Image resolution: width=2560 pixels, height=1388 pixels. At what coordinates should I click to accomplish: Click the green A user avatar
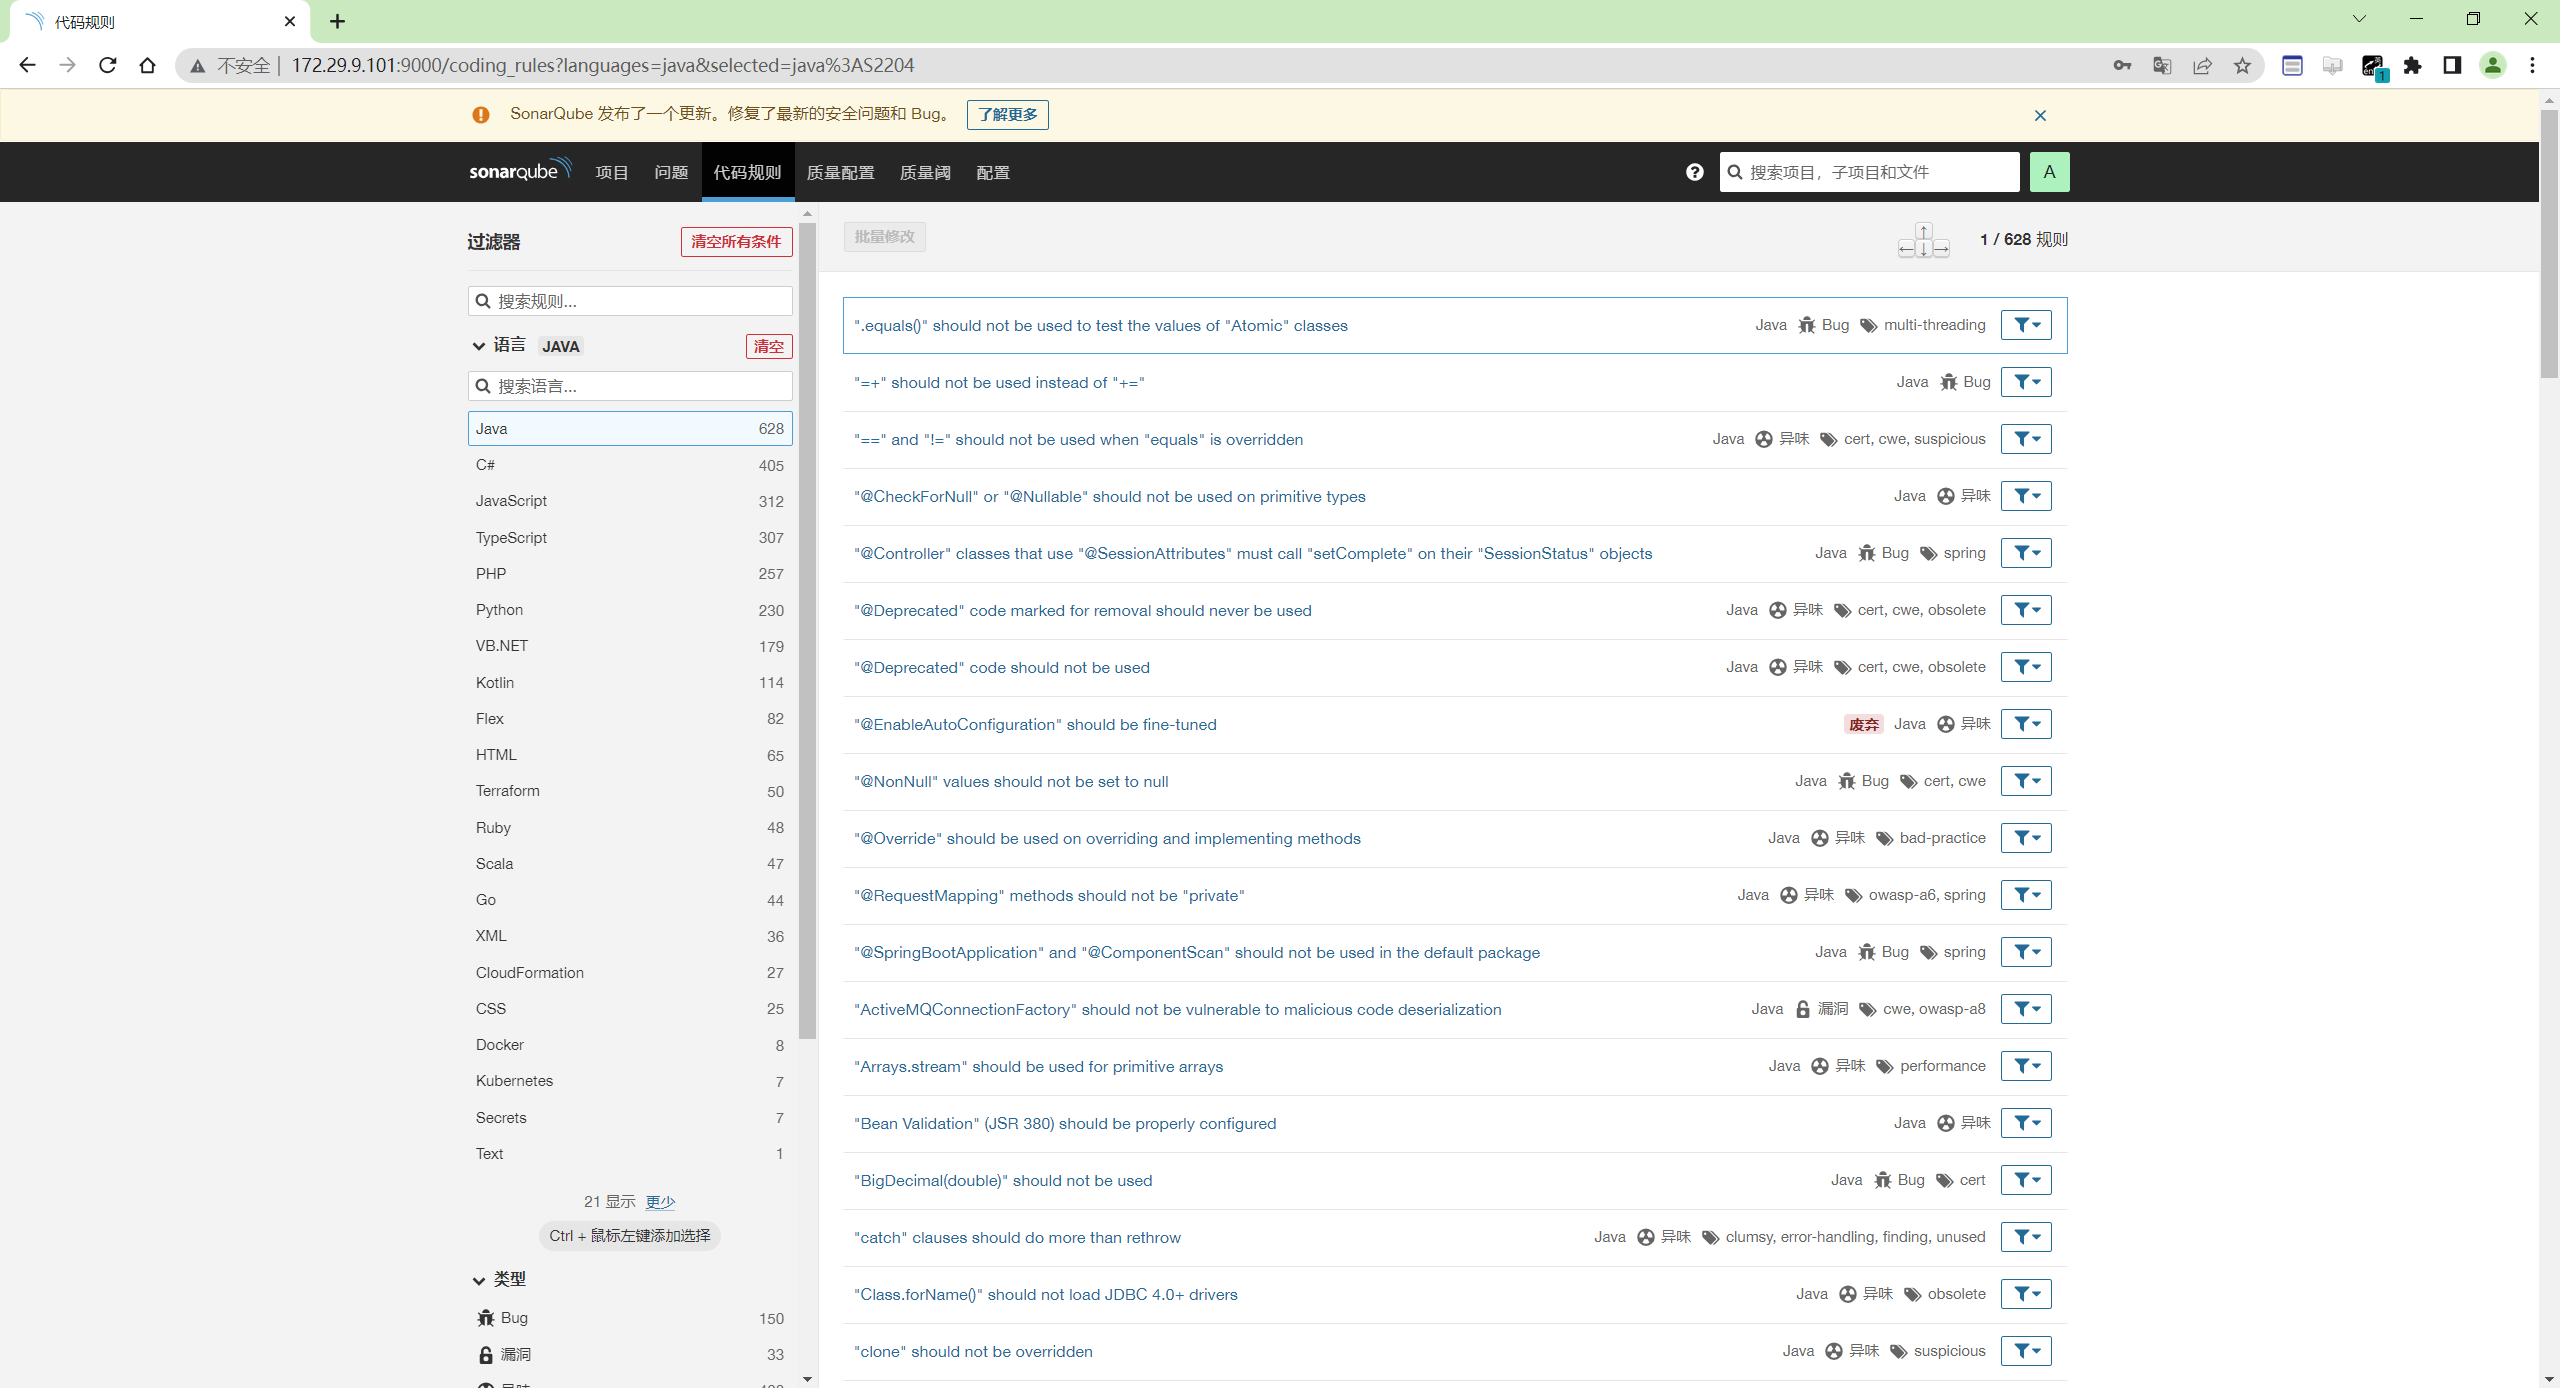[x=2049, y=172]
